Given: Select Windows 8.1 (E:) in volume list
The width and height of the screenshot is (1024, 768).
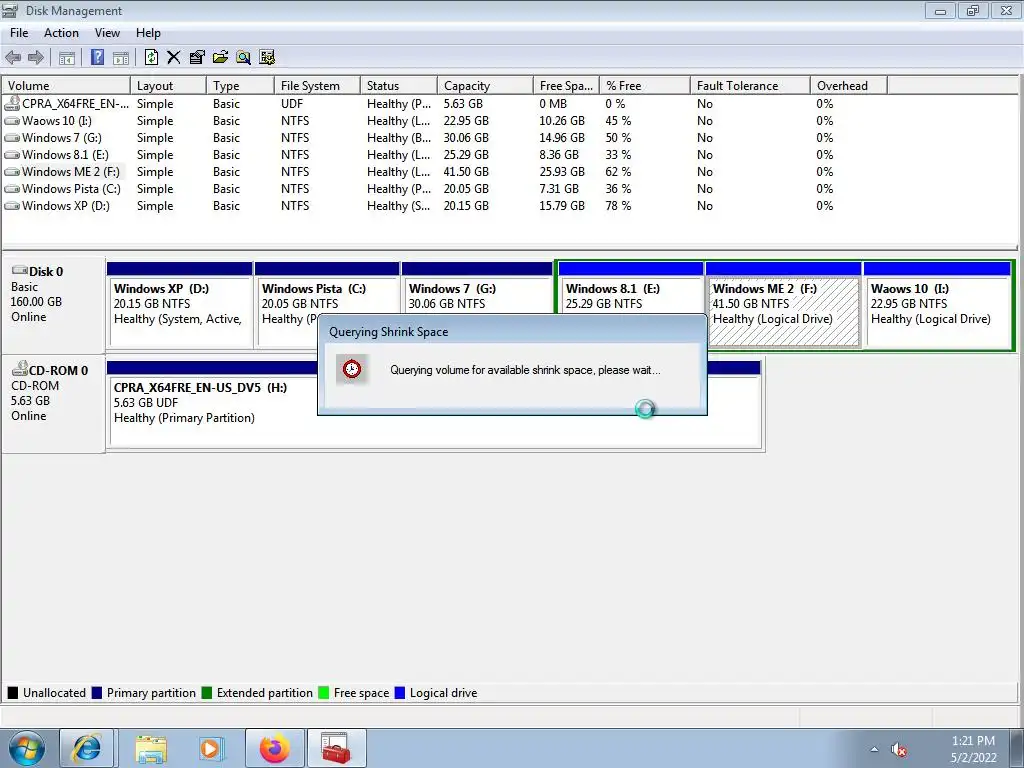Looking at the screenshot, I should pos(65,155).
